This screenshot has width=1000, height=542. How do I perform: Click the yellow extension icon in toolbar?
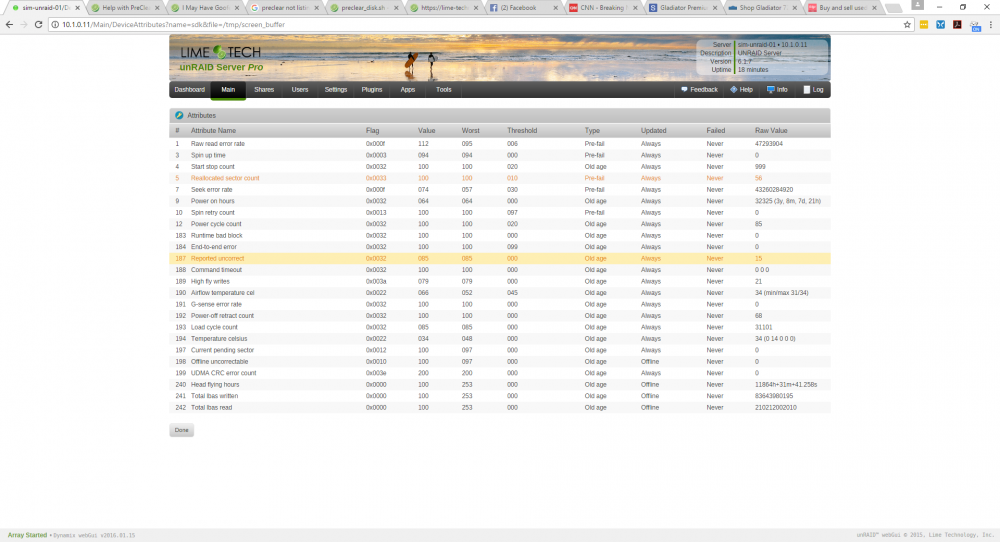point(923,24)
